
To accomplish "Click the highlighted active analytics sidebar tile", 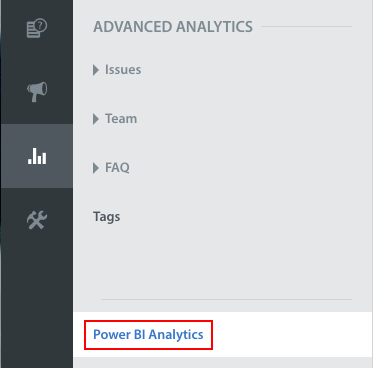I will click(37, 156).
